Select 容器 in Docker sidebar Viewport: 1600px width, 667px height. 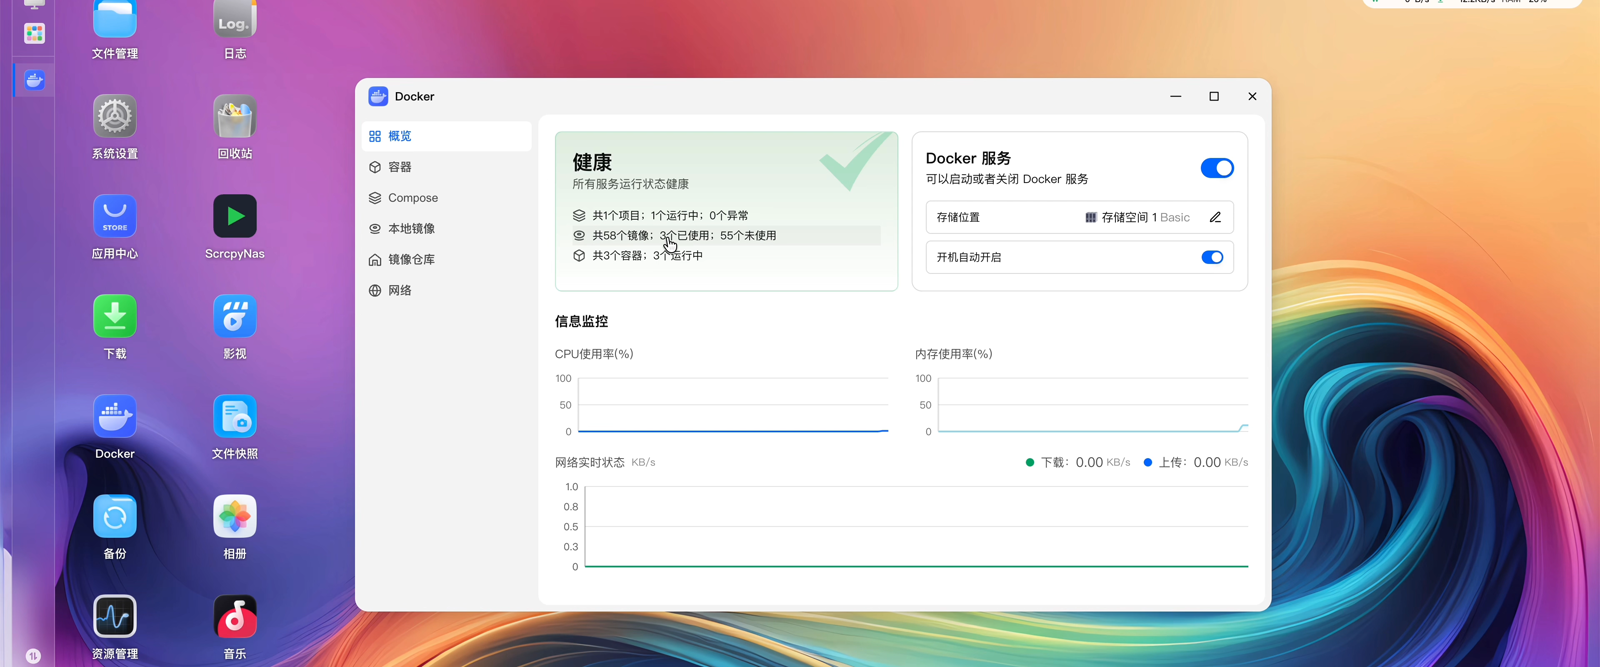click(446, 167)
